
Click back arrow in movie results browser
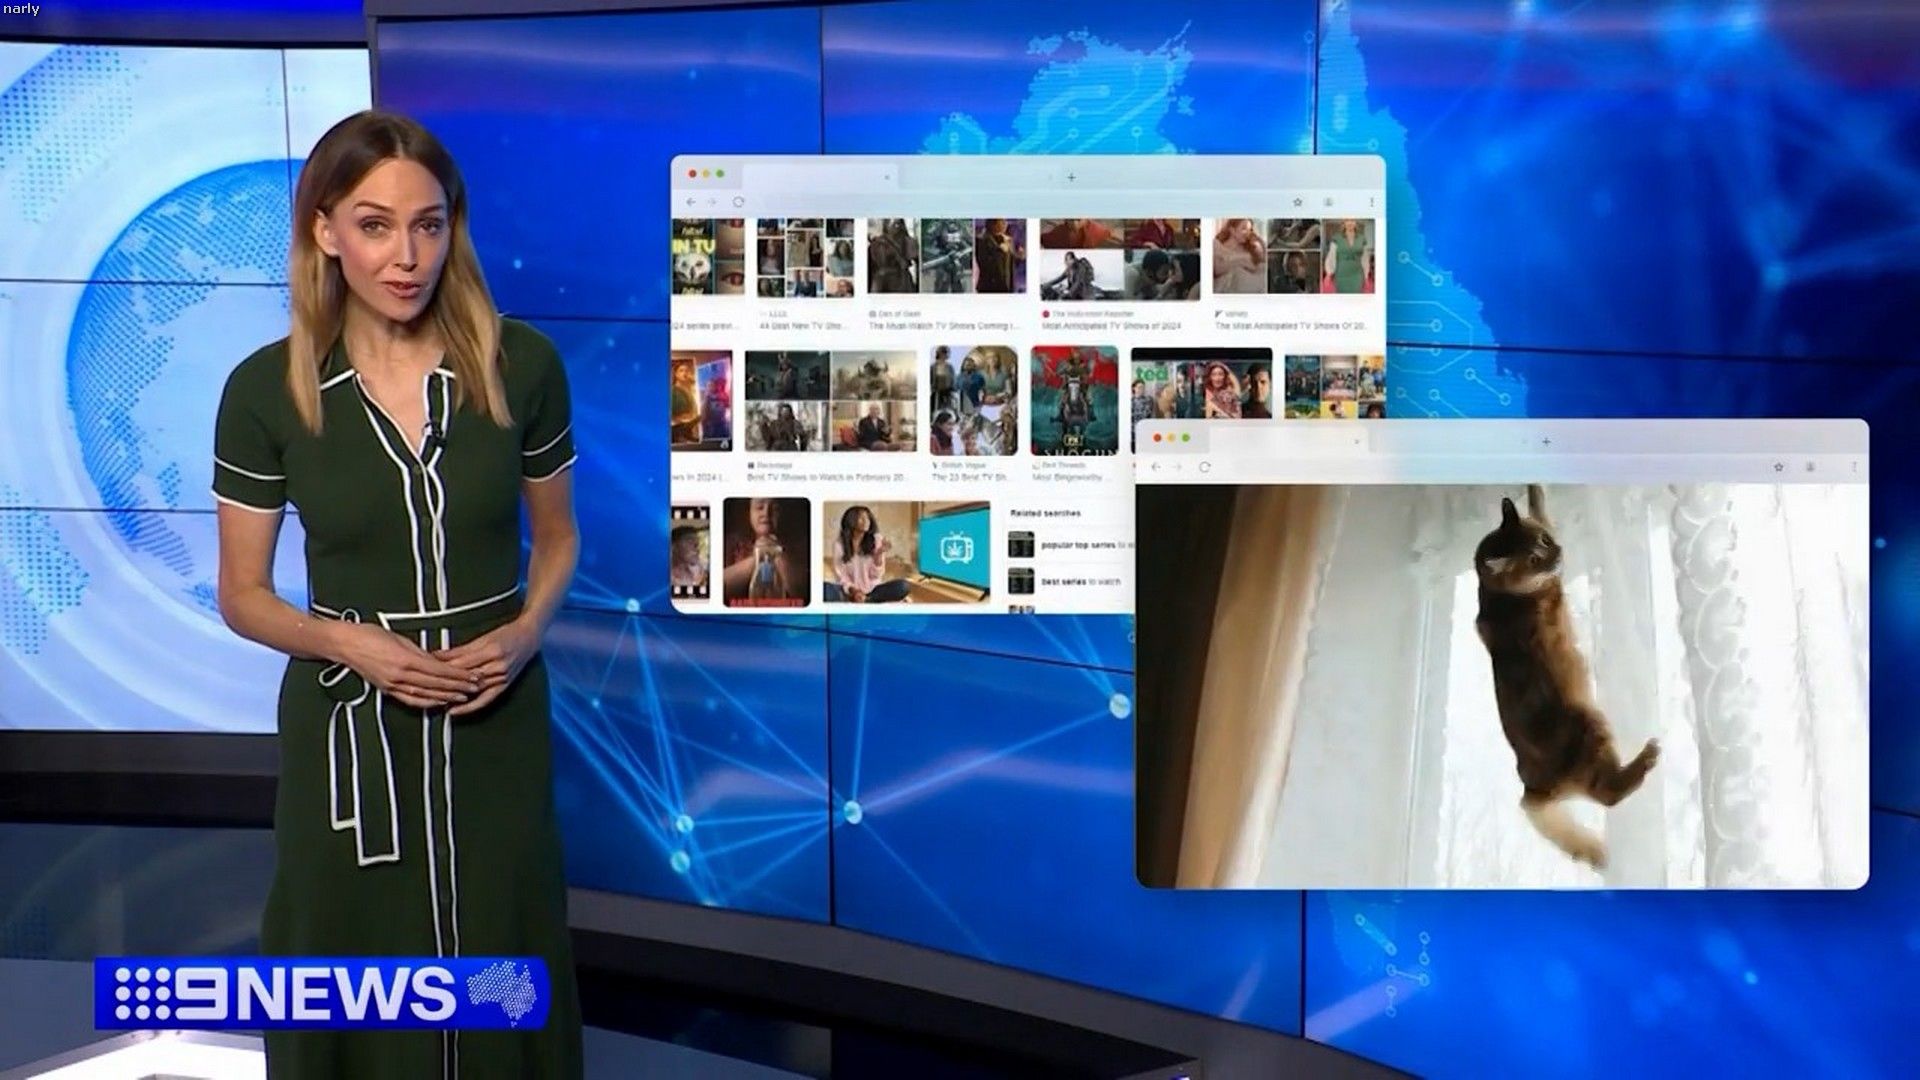(x=690, y=202)
